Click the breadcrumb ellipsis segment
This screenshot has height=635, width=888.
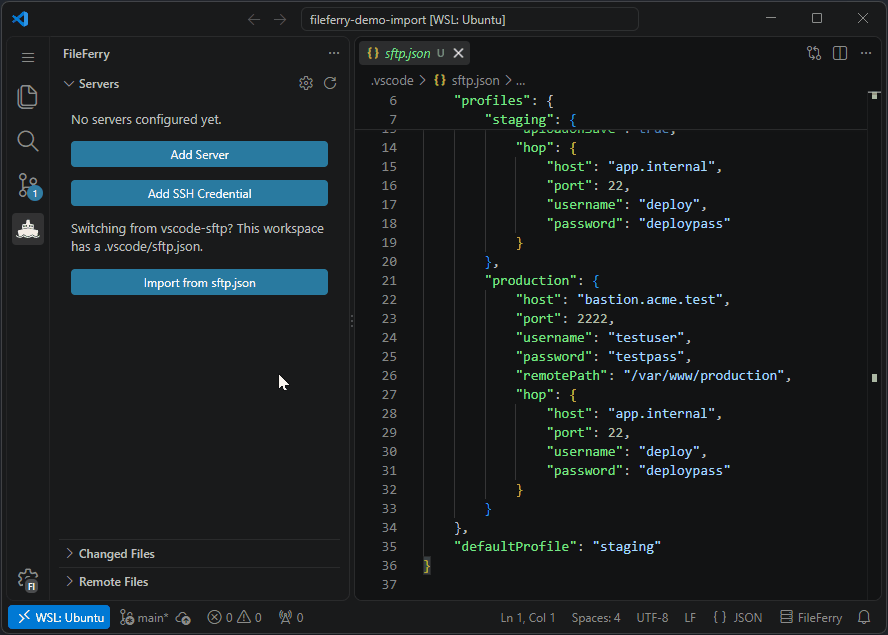click(x=520, y=80)
